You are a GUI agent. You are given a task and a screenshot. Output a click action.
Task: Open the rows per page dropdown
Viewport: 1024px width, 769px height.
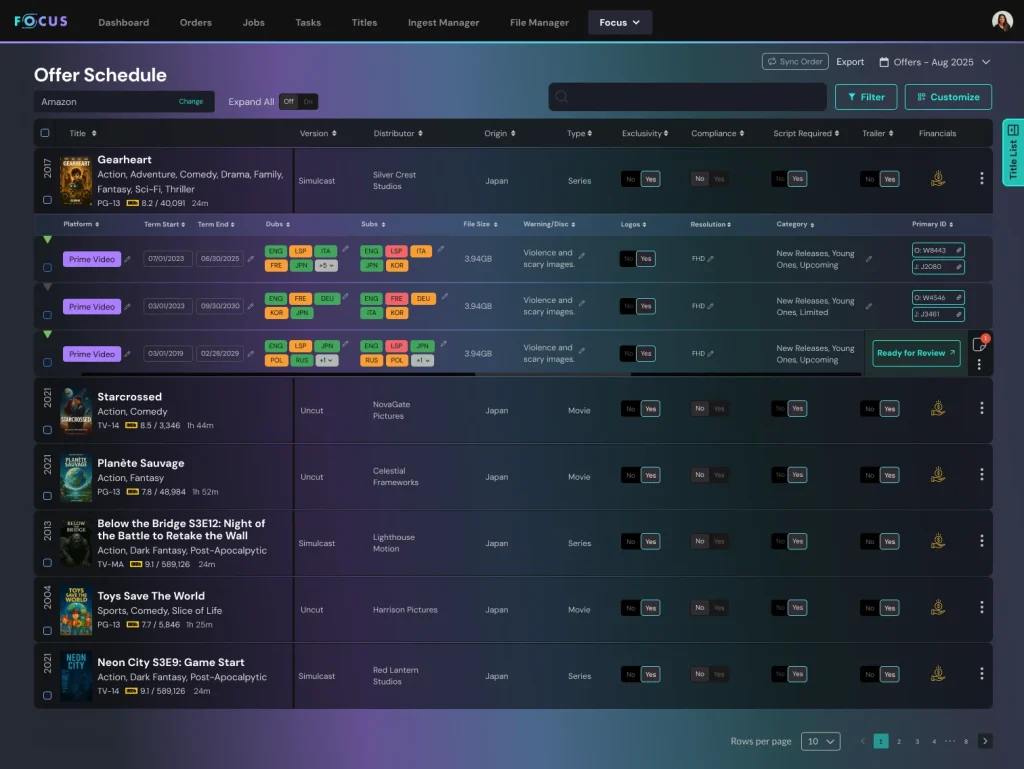coord(820,741)
